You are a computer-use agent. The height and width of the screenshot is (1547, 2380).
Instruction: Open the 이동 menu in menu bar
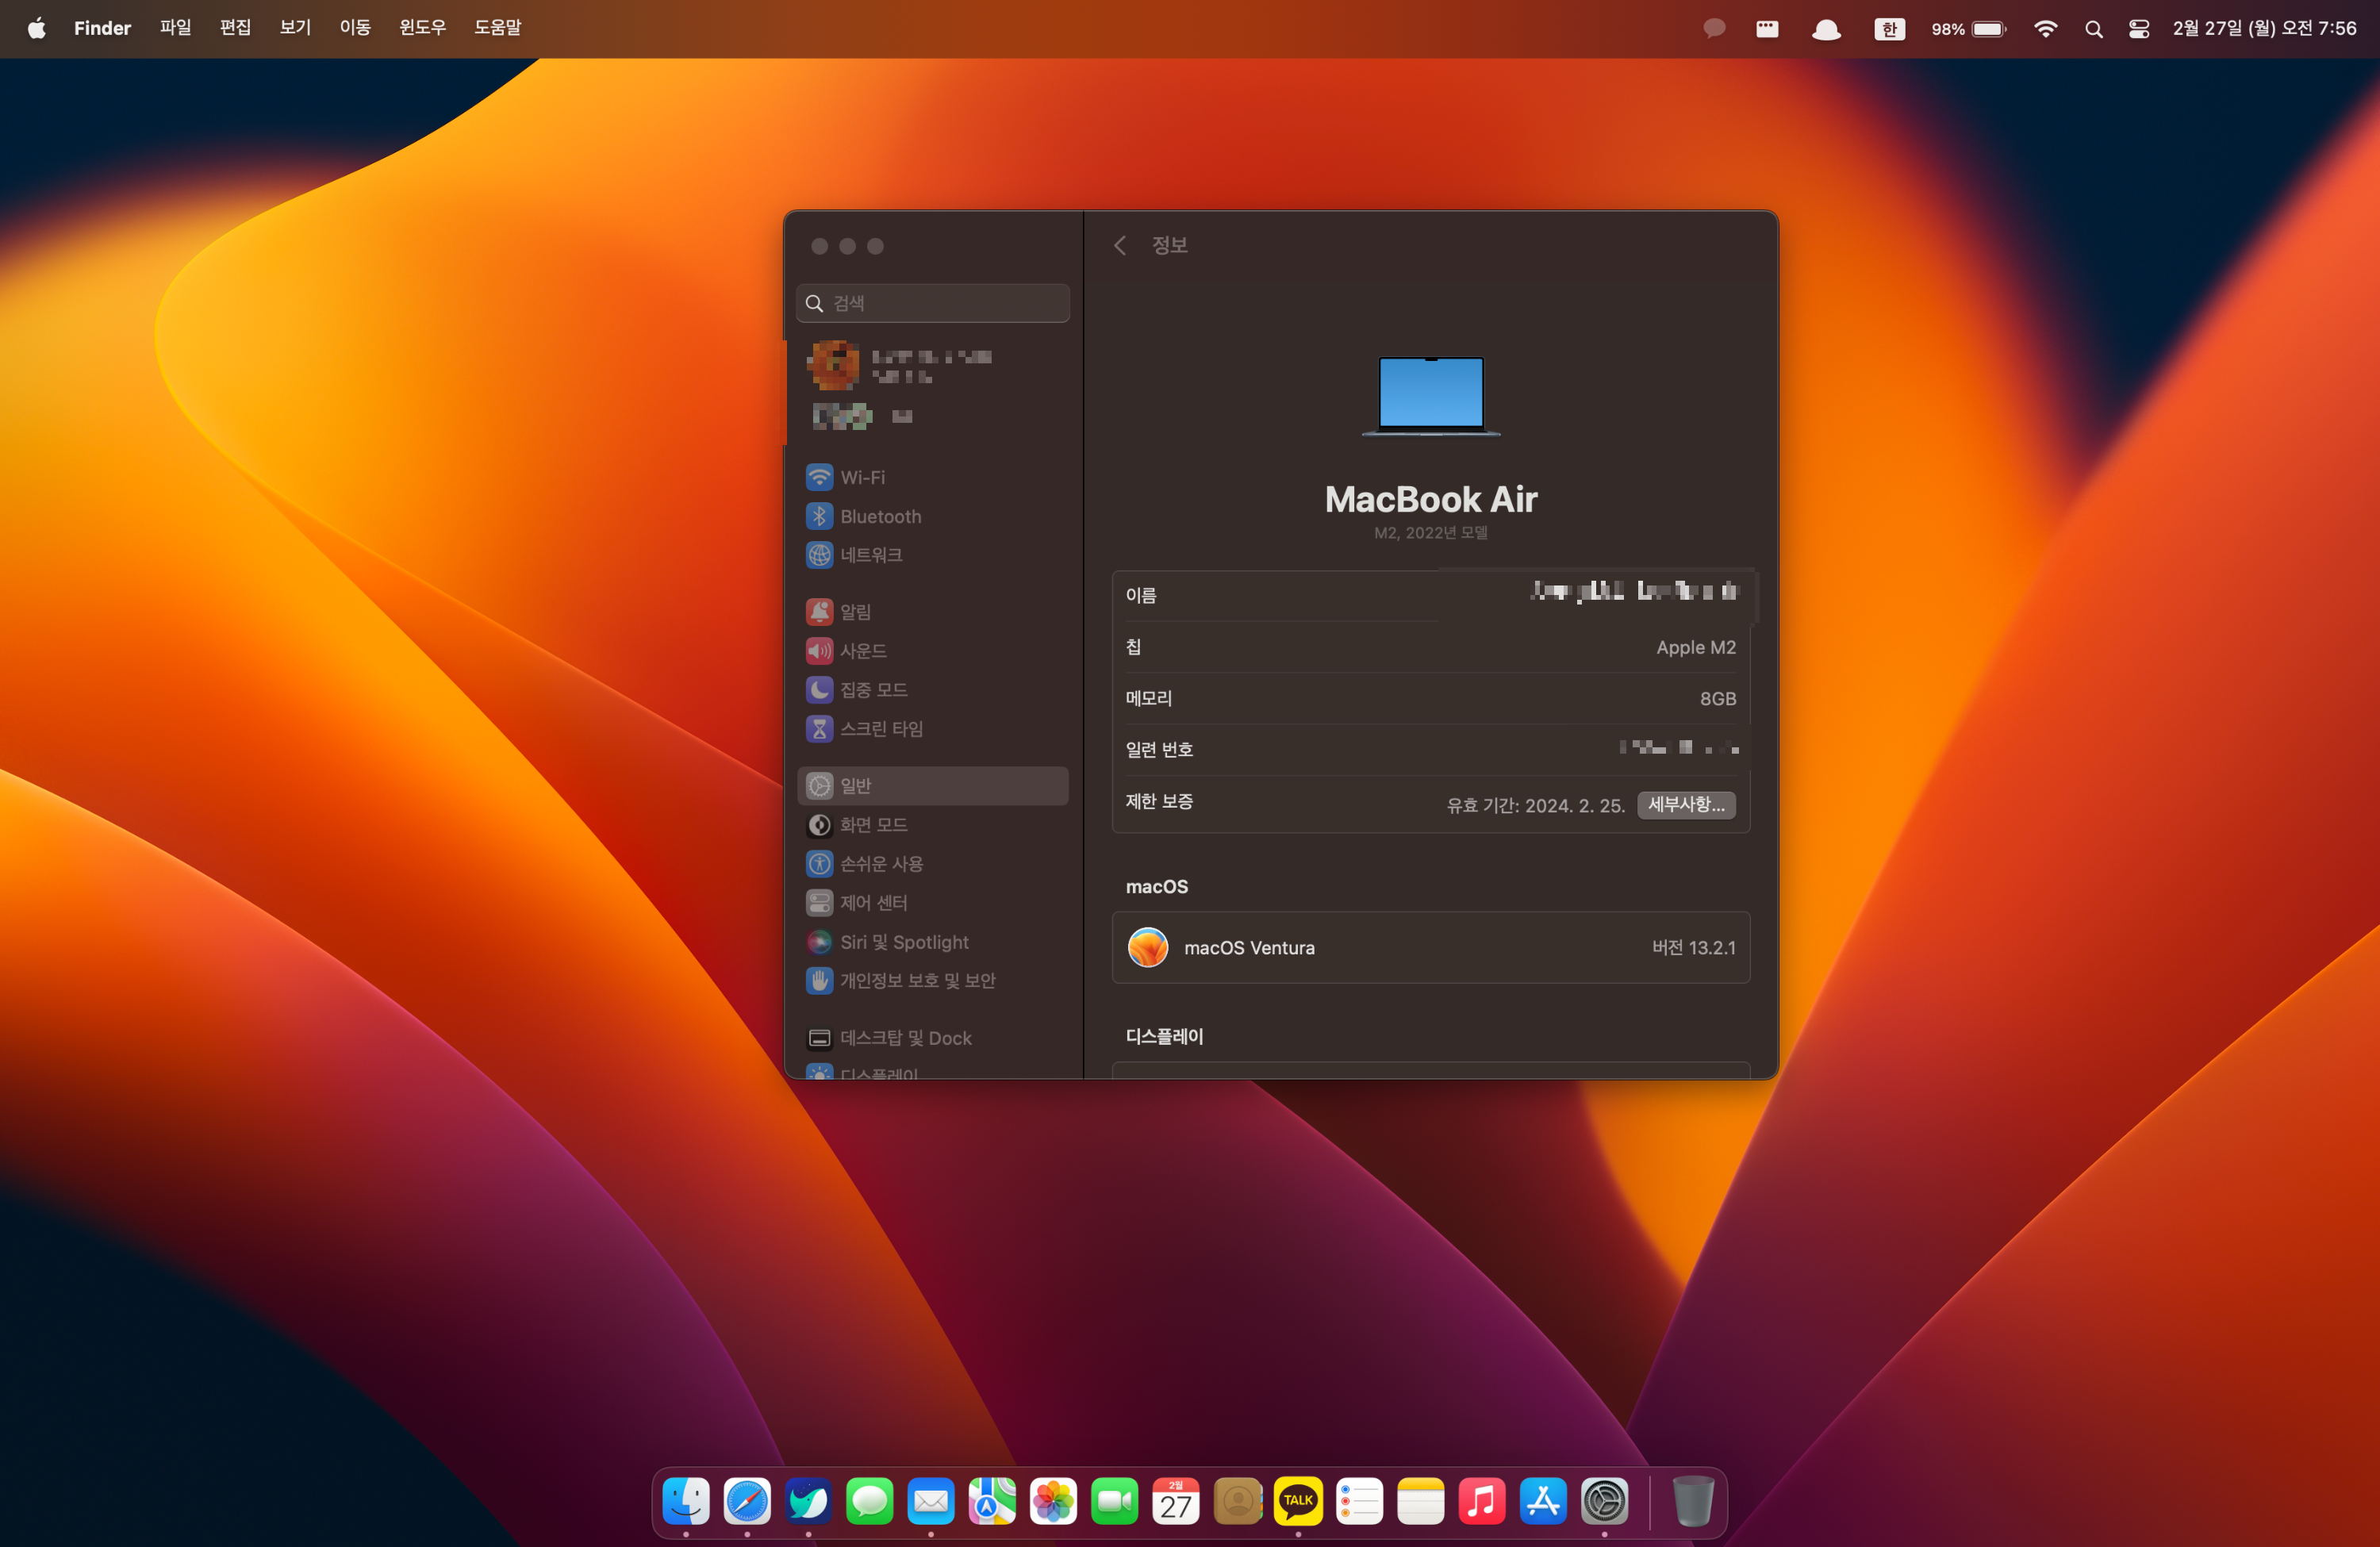coord(354,28)
